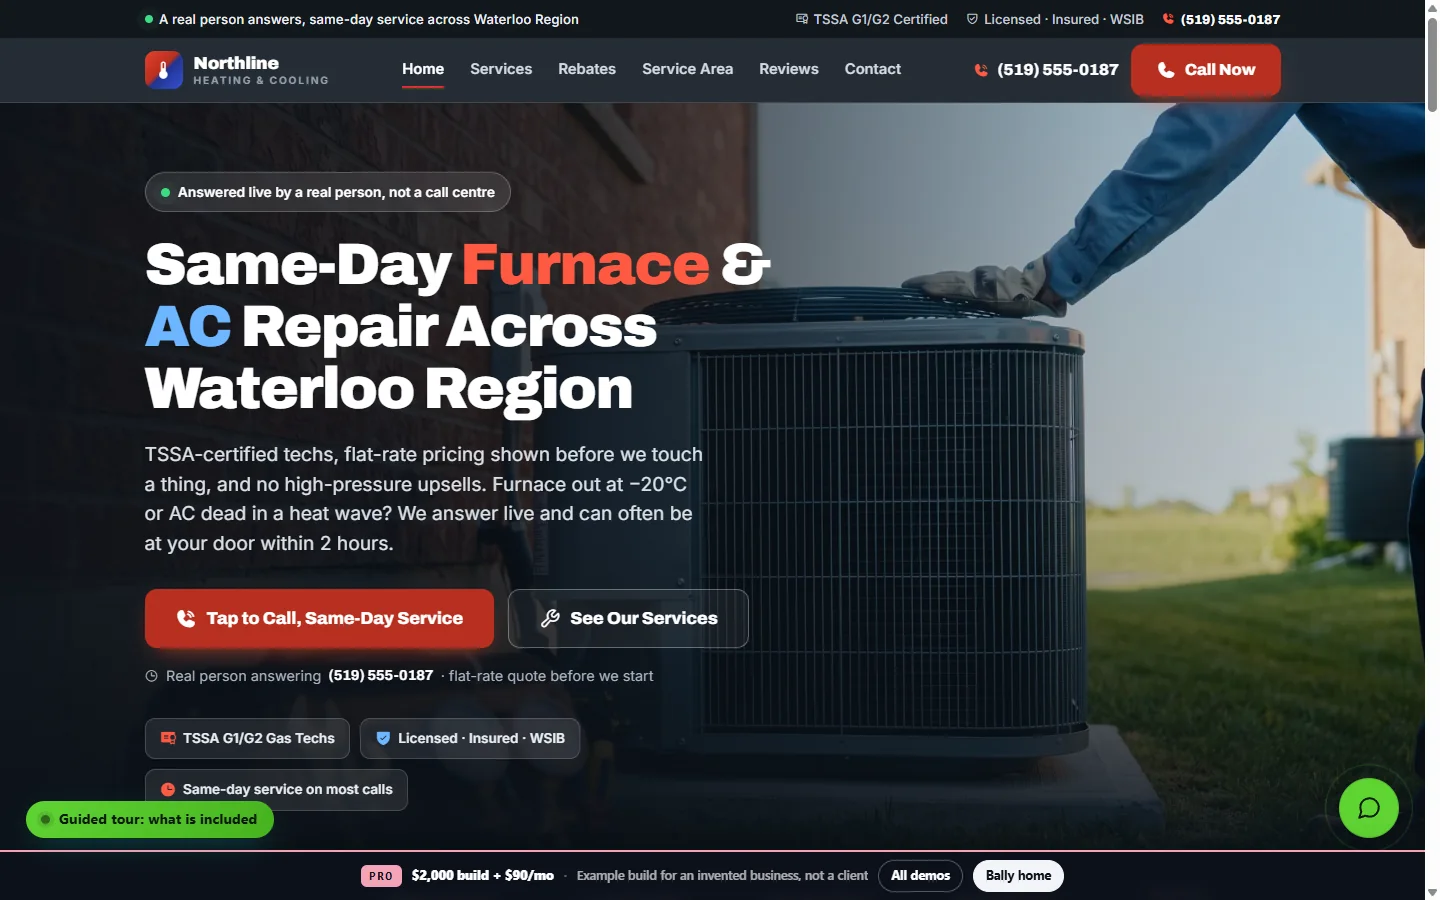
Task: Click "$2,000 build + $90/mo" text
Action: coord(483,875)
